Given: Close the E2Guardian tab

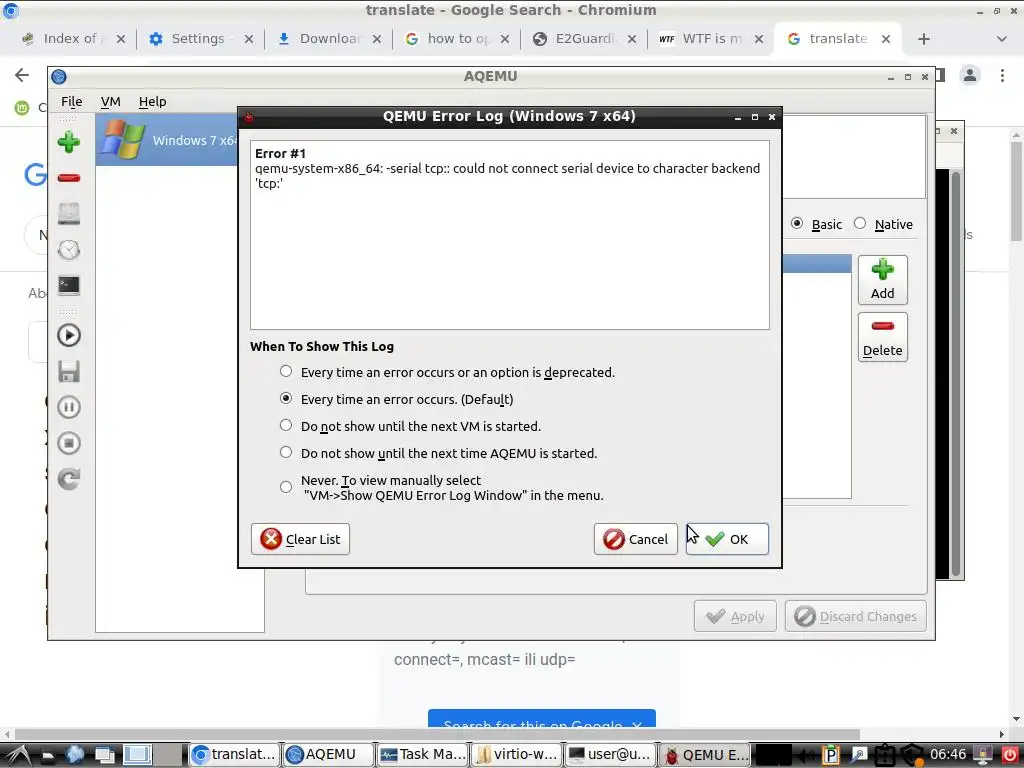Looking at the screenshot, I should click(x=632, y=39).
